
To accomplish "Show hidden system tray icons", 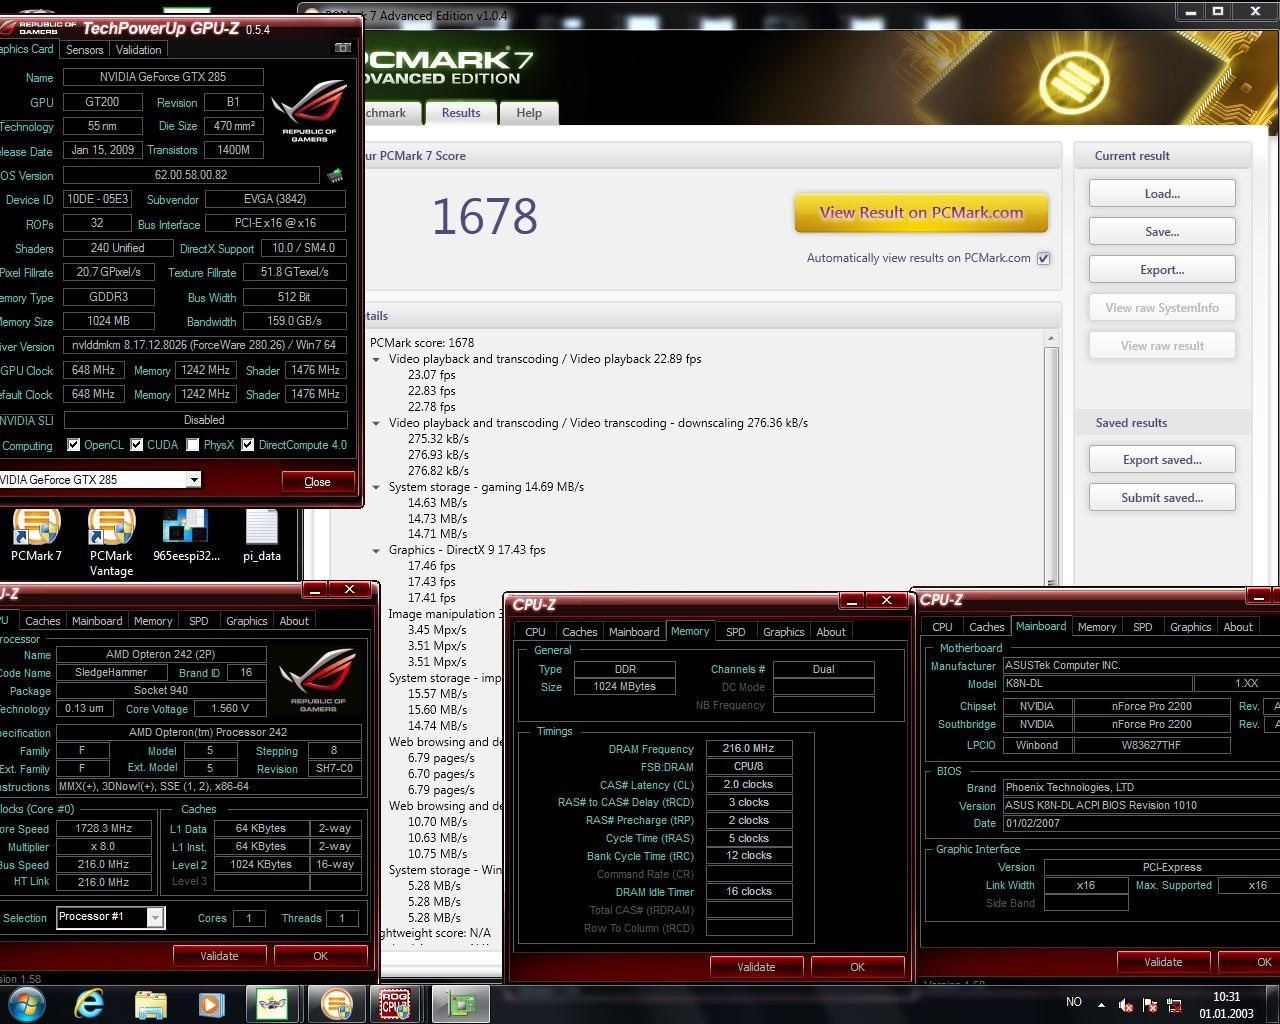I will point(1102,1004).
